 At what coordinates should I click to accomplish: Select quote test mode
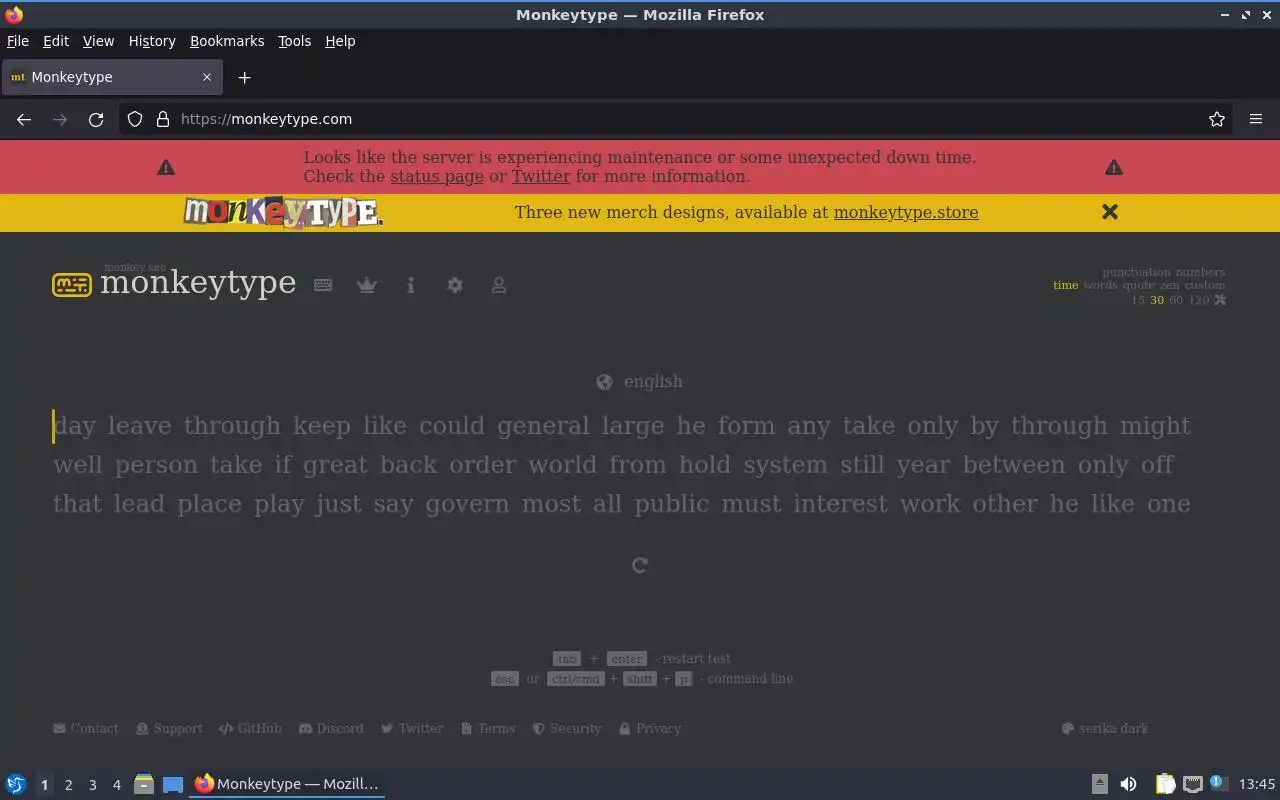(1138, 285)
